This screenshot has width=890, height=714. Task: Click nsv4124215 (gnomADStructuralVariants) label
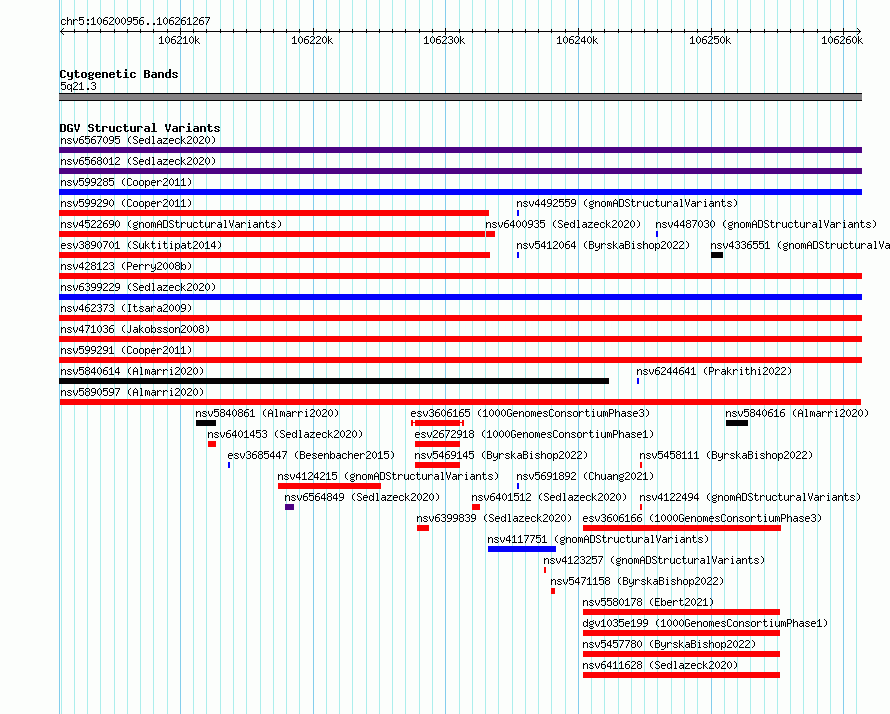click(388, 476)
